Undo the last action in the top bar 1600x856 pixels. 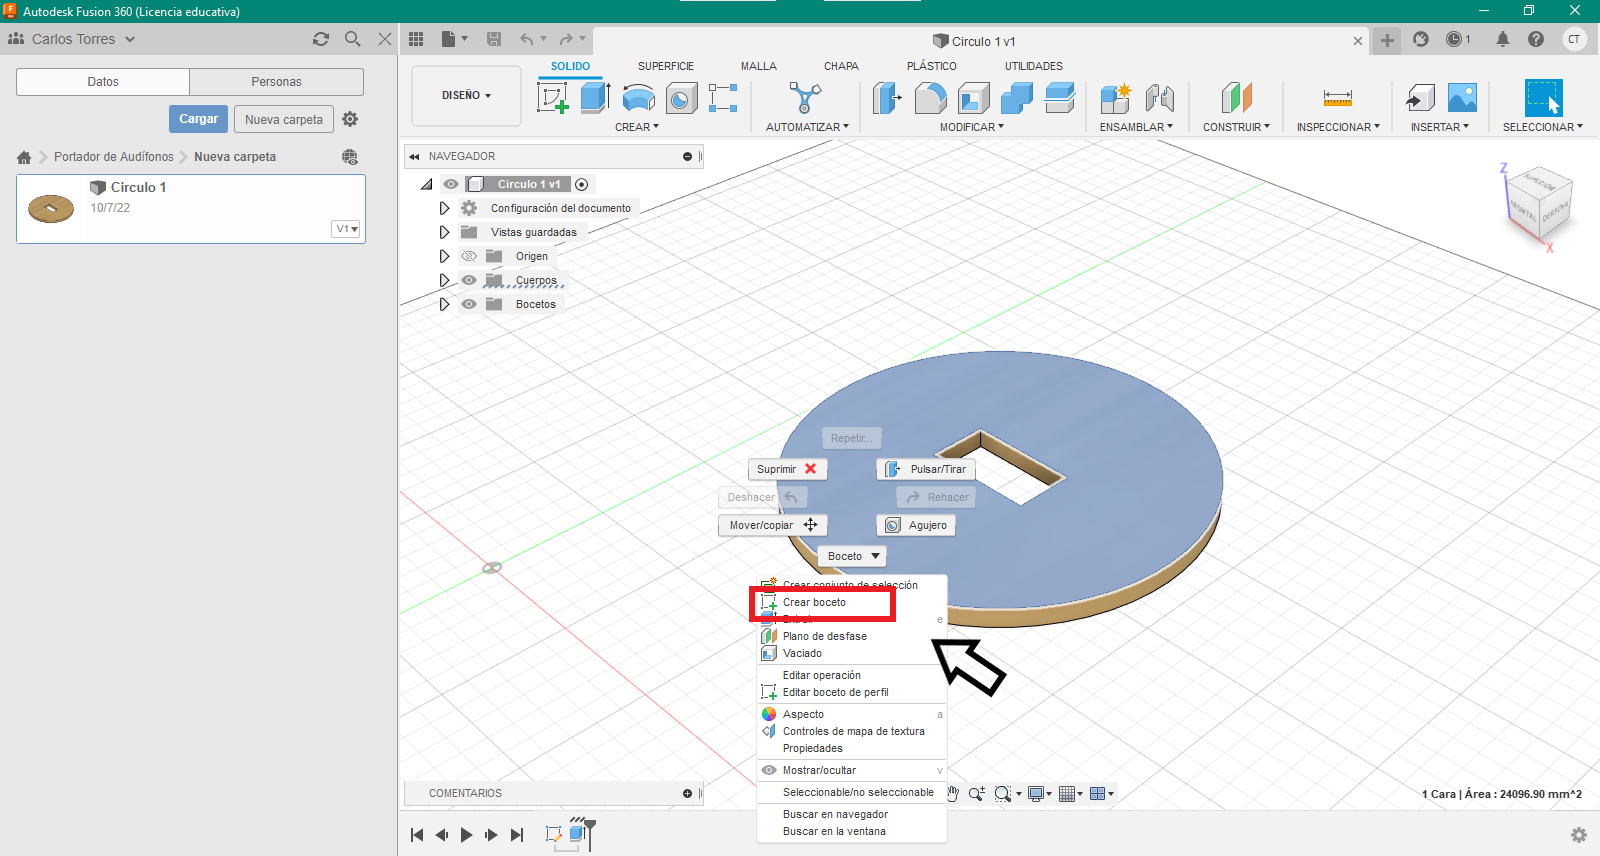(527, 39)
